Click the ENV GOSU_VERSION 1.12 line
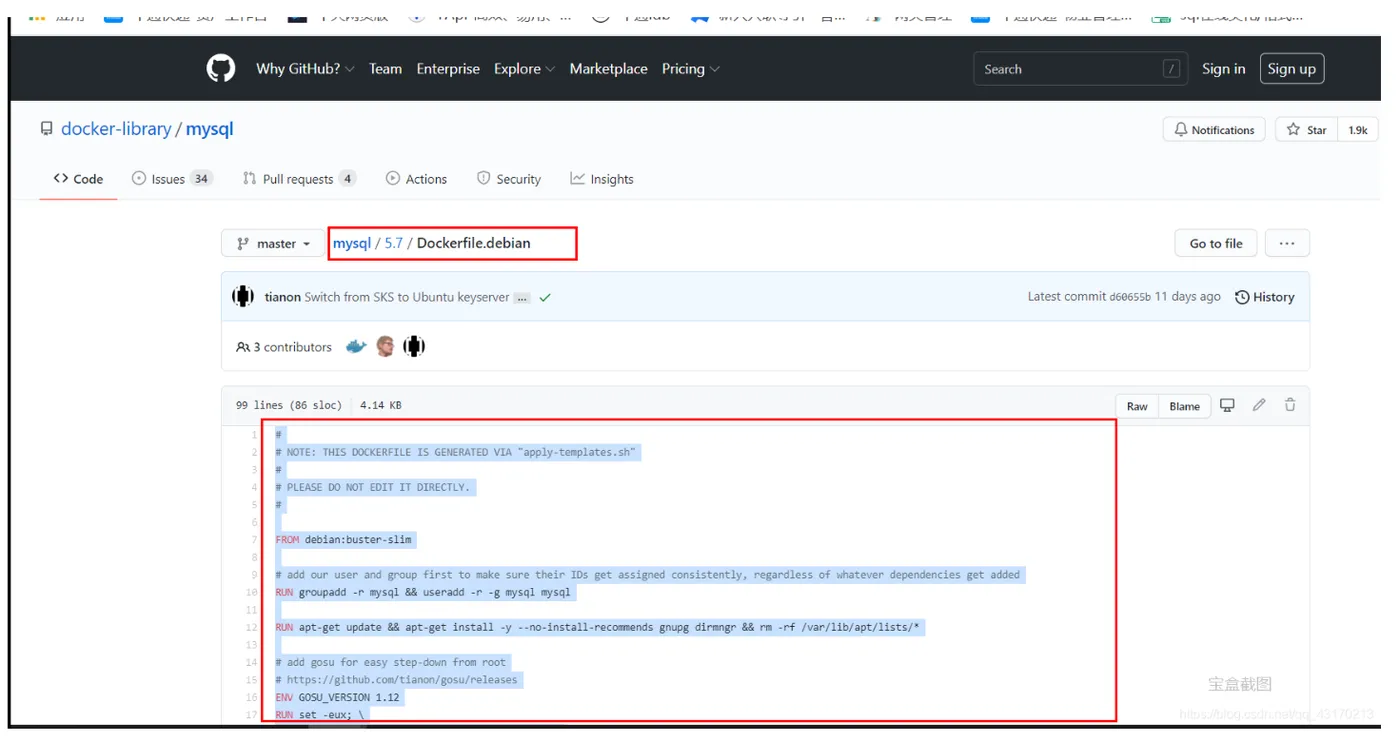This screenshot has height=742, width=1400. (338, 697)
